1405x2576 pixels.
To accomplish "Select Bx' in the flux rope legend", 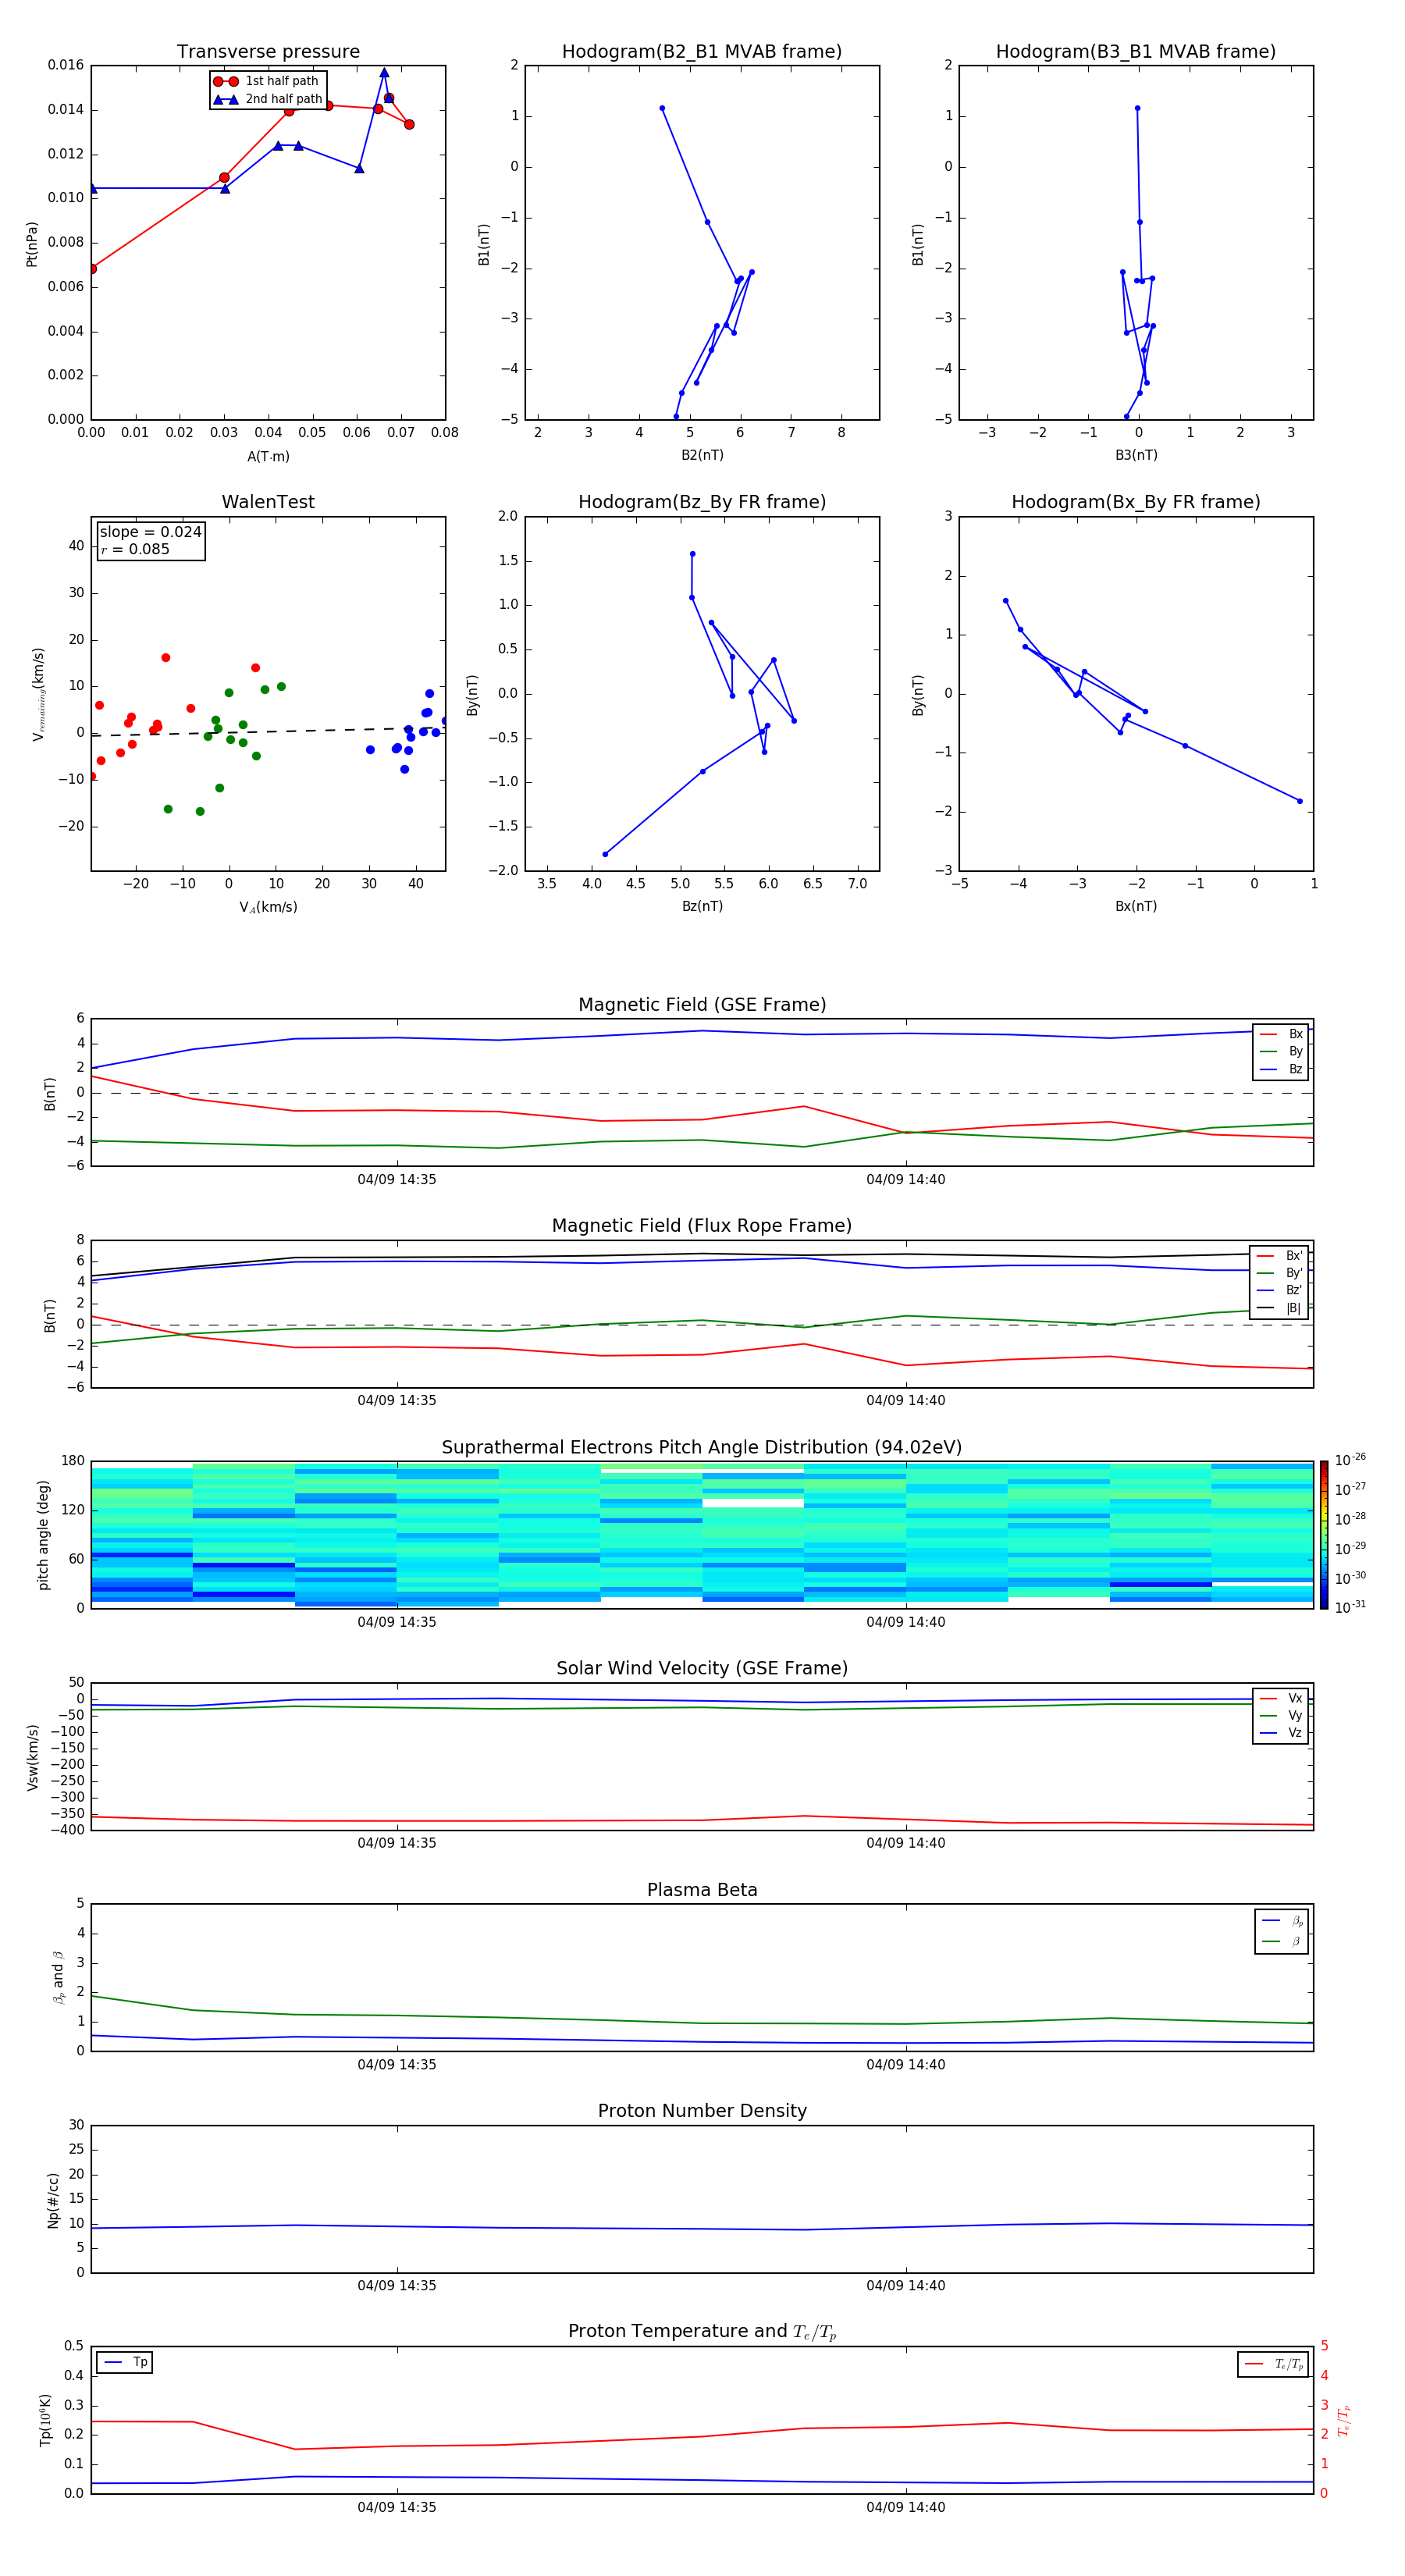I will point(1280,1256).
